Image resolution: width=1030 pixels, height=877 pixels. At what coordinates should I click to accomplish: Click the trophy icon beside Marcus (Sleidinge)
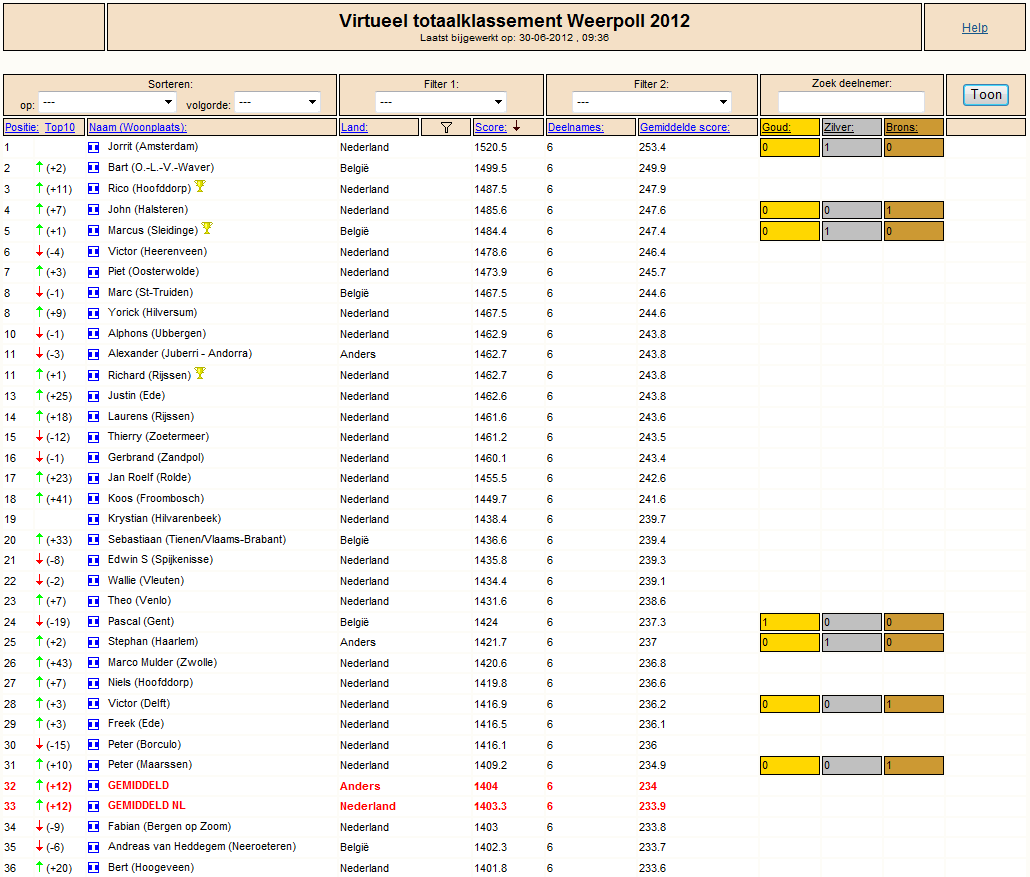click(207, 228)
